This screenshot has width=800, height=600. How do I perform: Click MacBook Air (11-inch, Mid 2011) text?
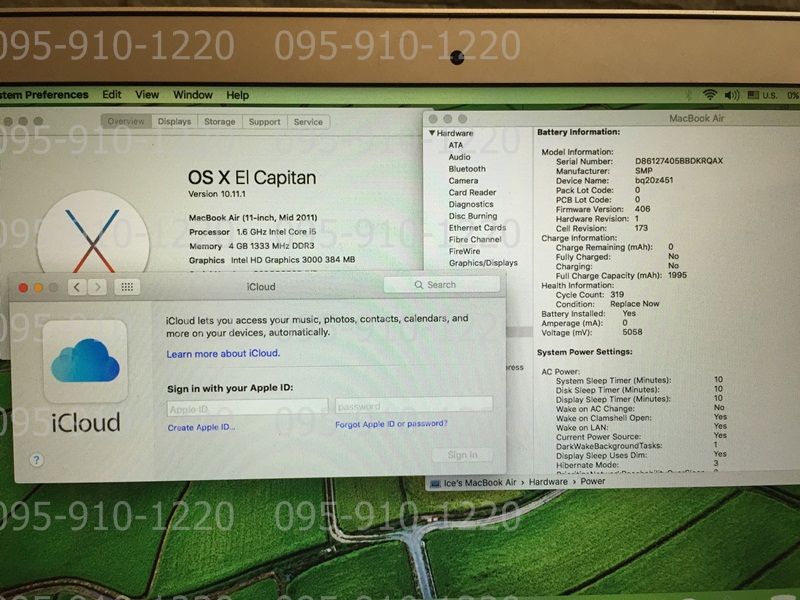pyautogui.click(x=253, y=217)
